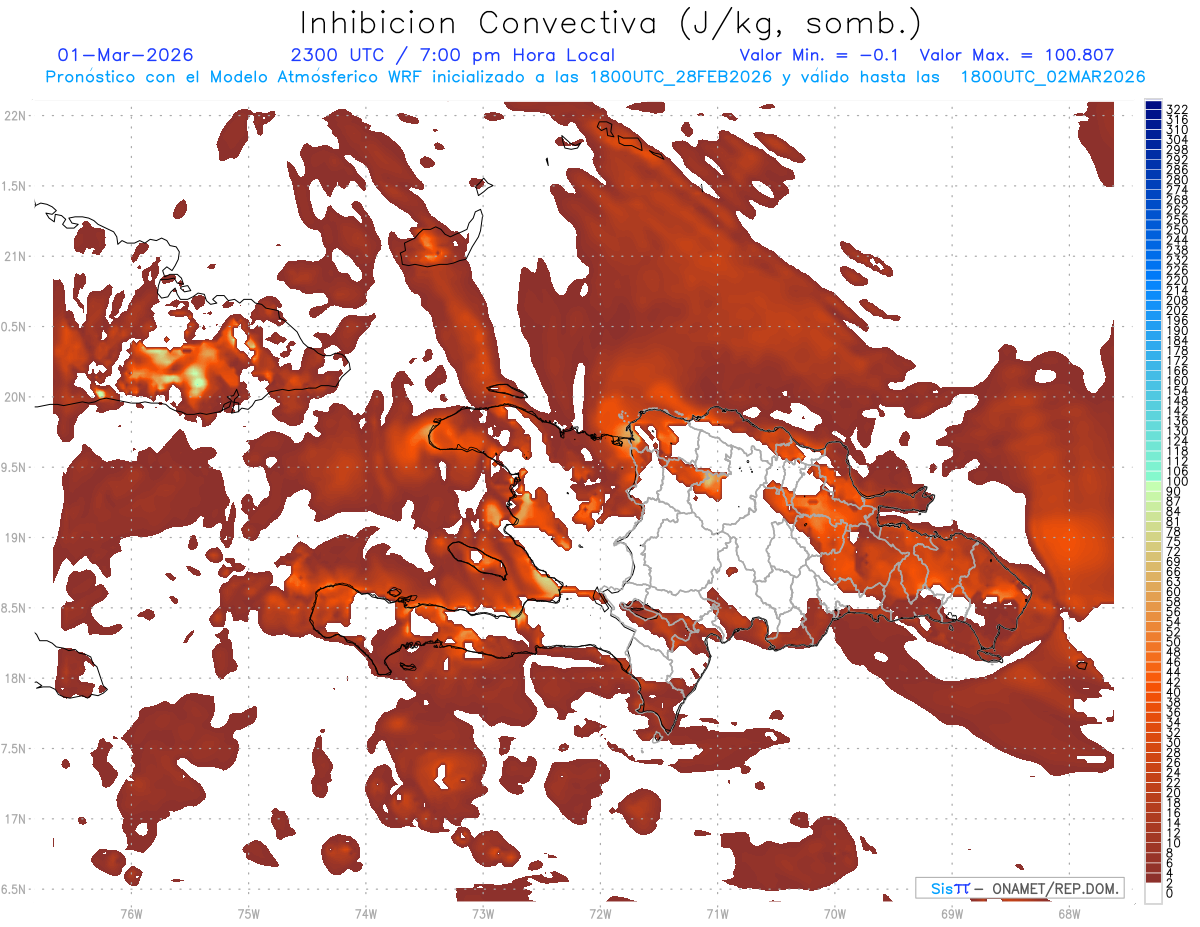
Task: Click the darkest navy swatch atop the colorbar
Action: pyautogui.click(x=1154, y=107)
